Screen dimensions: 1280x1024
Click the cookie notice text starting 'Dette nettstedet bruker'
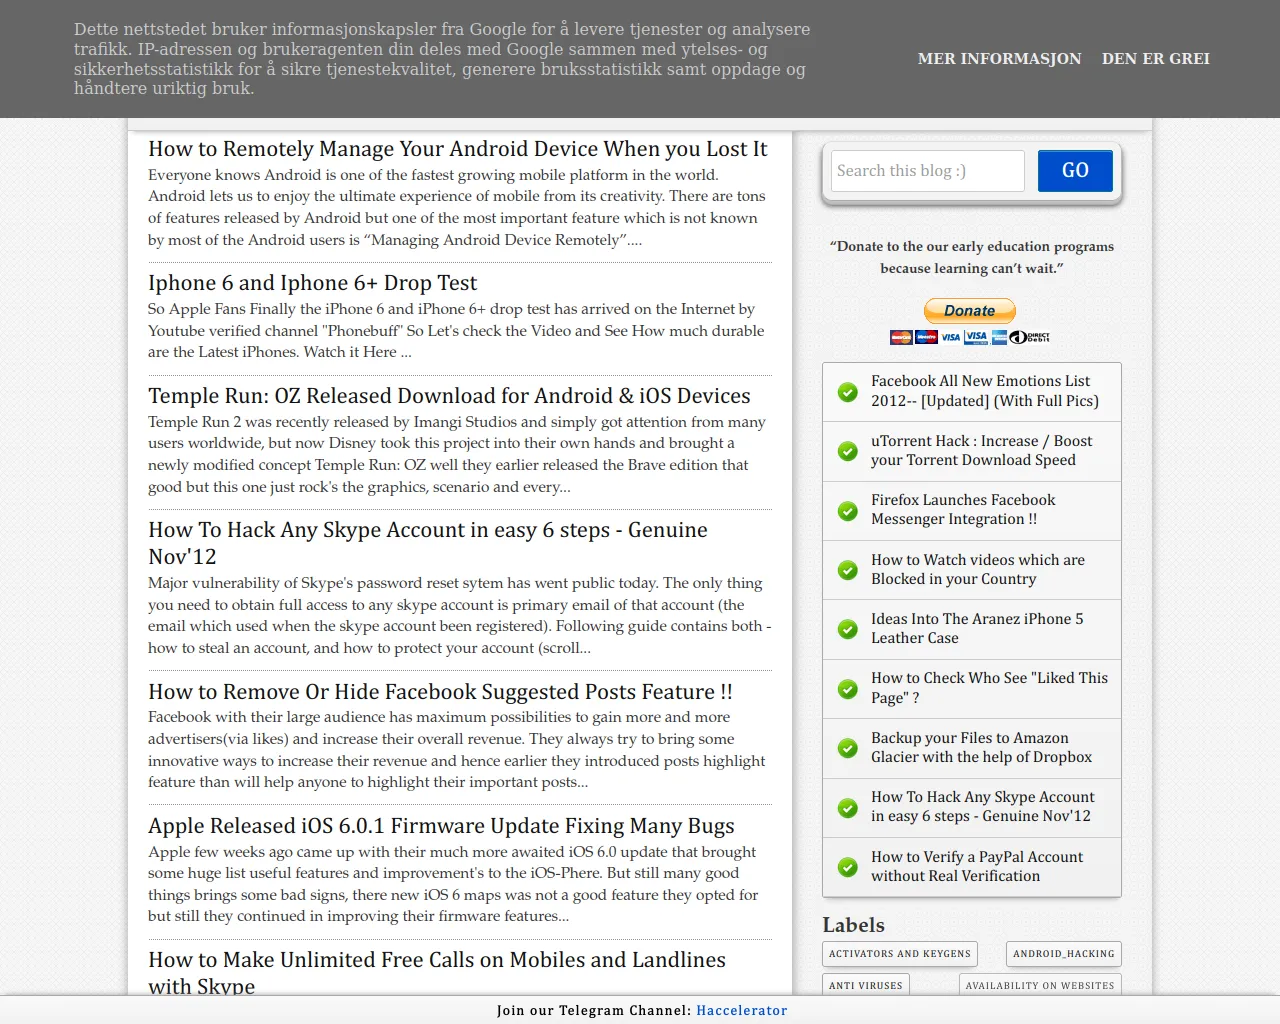(442, 59)
